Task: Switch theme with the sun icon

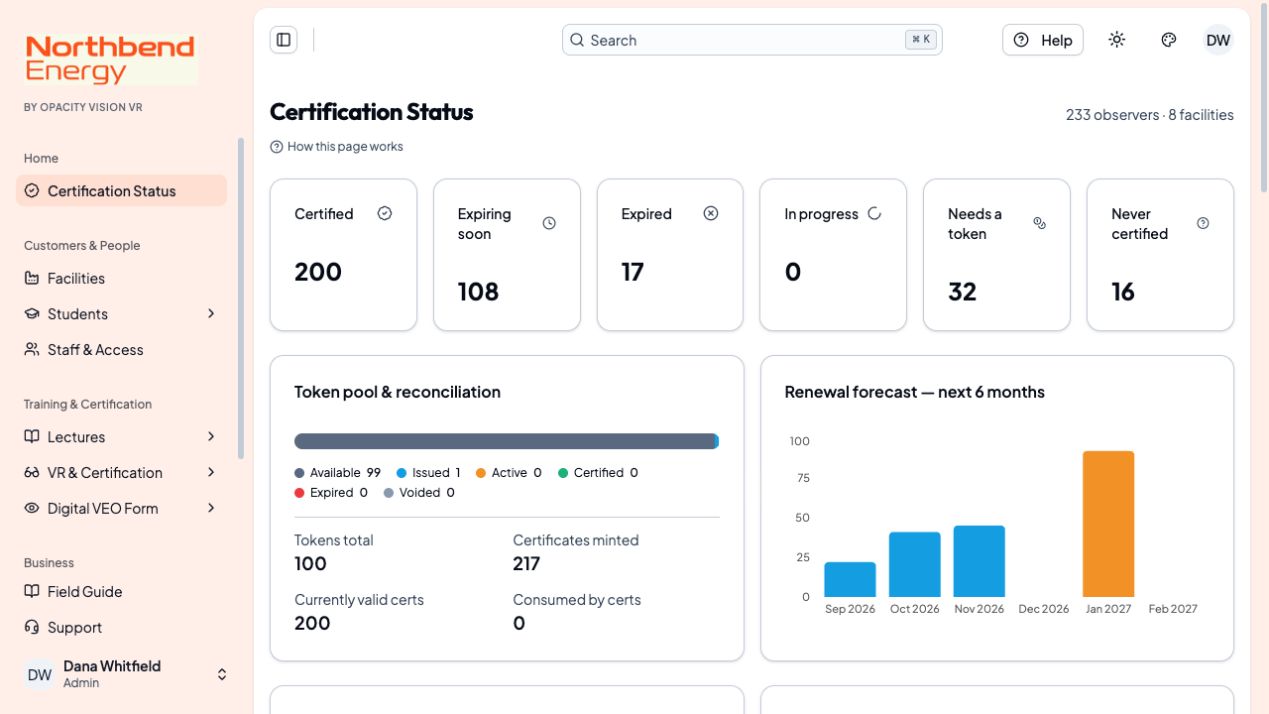Action: [x=1117, y=40]
